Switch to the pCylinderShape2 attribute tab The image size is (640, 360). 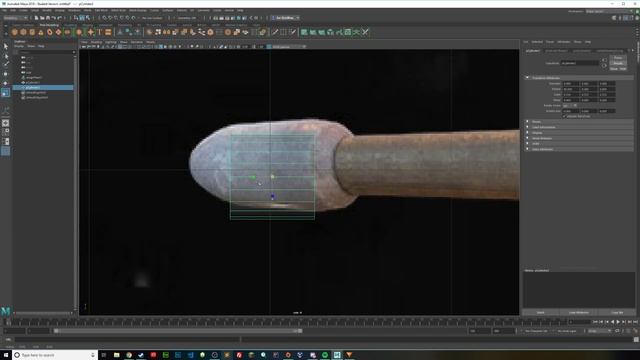point(556,51)
